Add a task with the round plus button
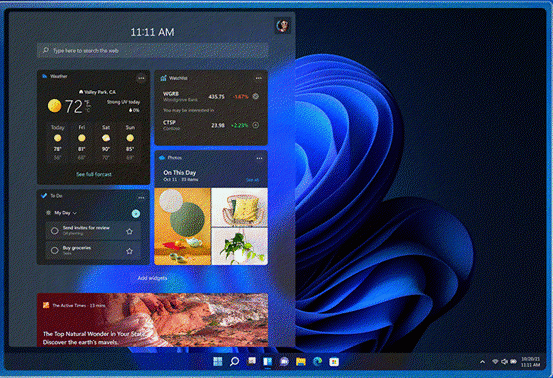 coord(136,213)
